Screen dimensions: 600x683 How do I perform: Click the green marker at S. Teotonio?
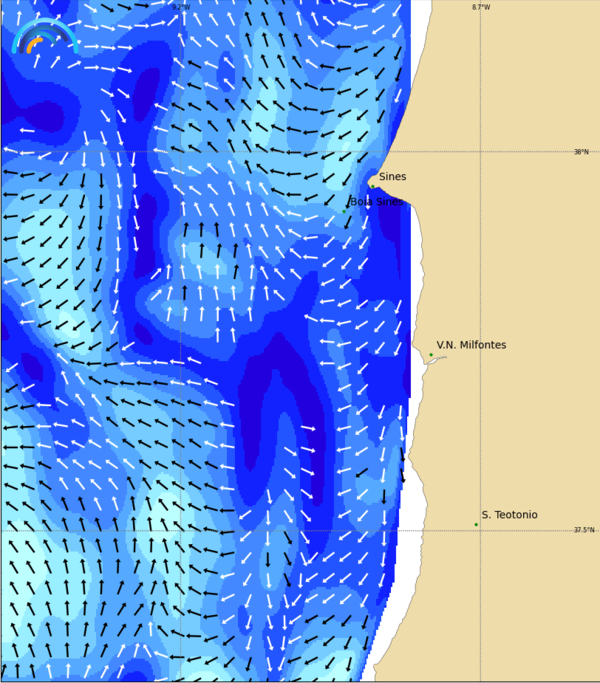point(476,525)
